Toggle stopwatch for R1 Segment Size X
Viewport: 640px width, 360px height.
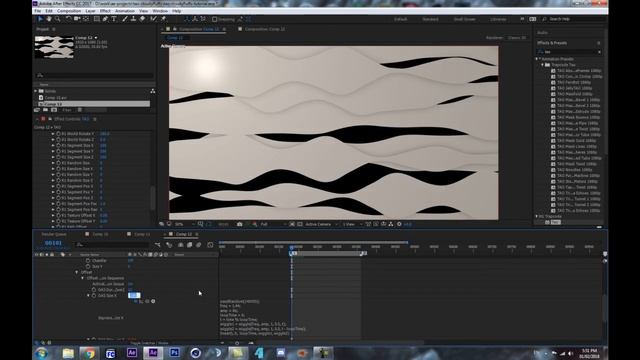58,145
